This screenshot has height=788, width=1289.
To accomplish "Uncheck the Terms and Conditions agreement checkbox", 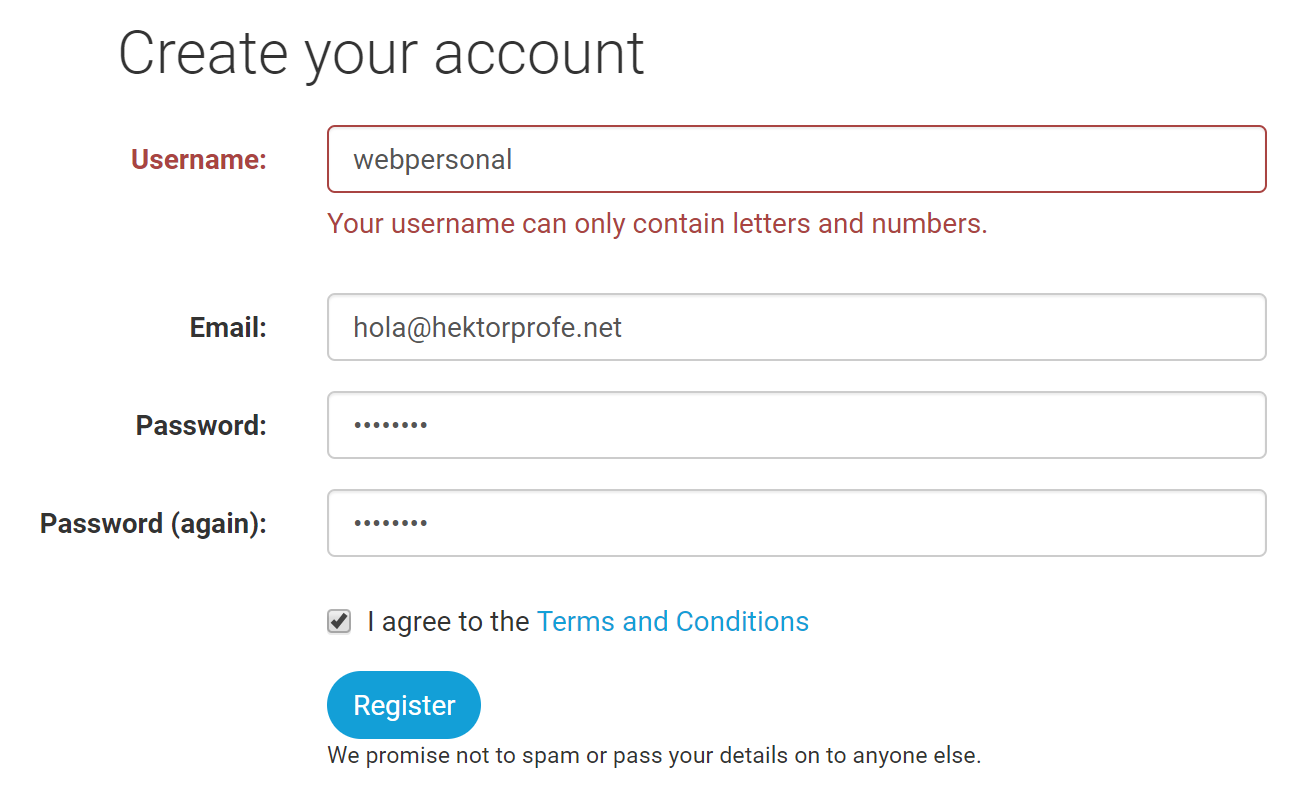I will (339, 621).
